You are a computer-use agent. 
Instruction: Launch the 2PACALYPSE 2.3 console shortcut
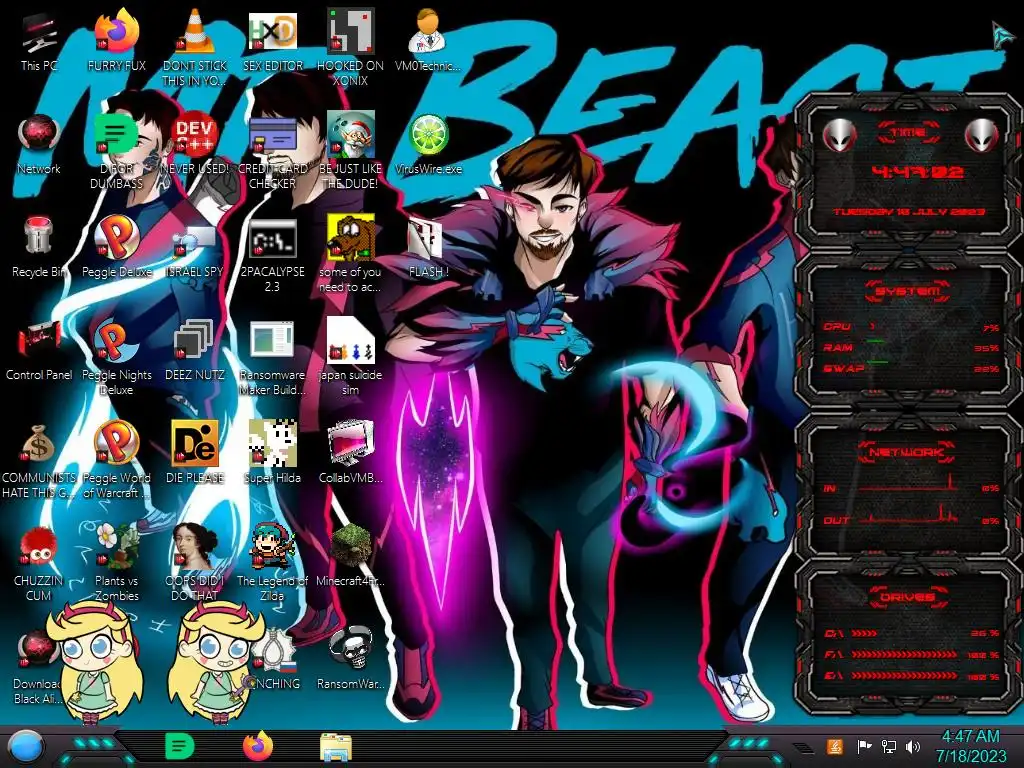point(272,255)
